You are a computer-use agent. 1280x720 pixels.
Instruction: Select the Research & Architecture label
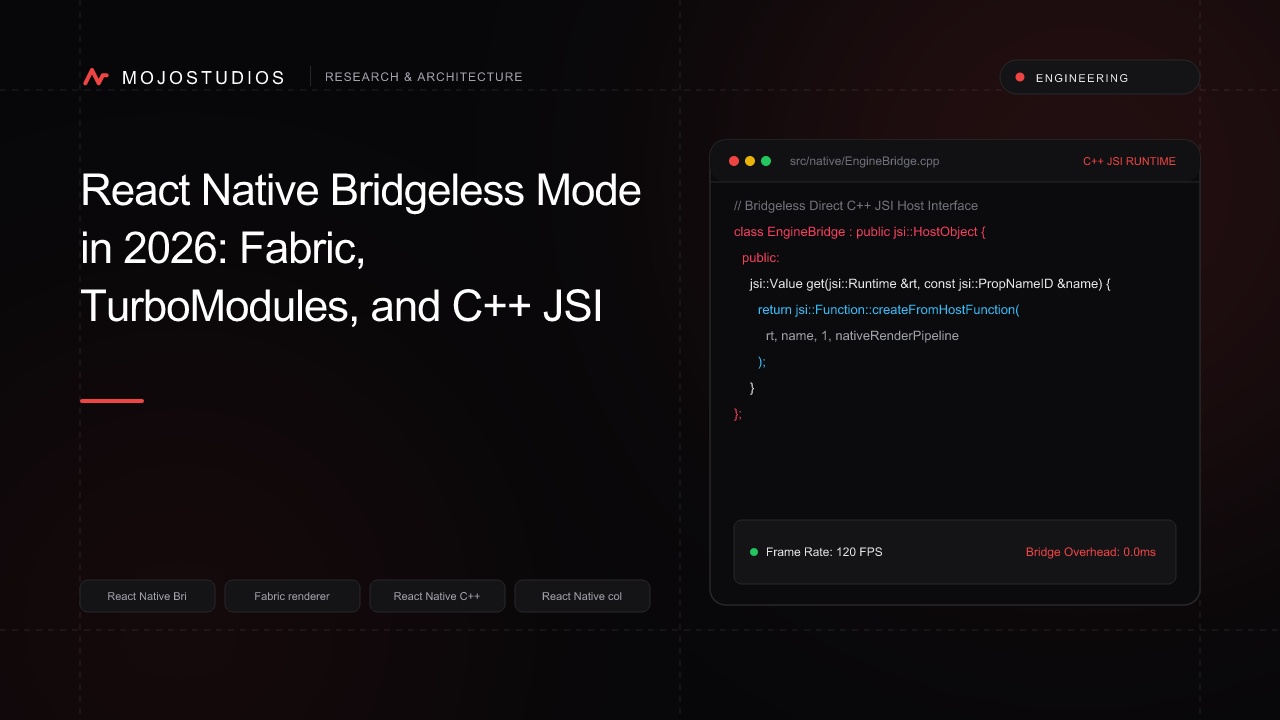click(x=424, y=77)
